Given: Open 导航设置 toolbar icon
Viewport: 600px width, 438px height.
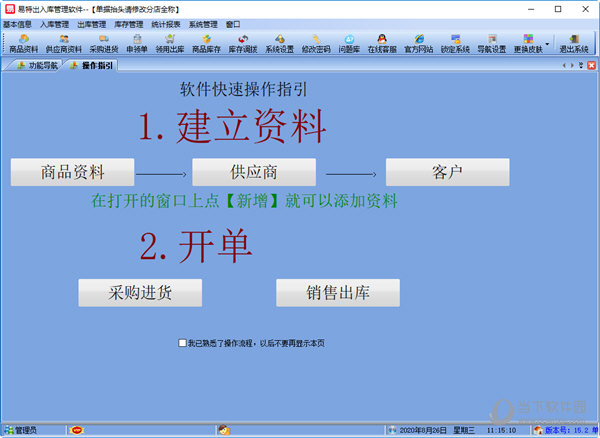Looking at the screenshot, I should point(492,43).
